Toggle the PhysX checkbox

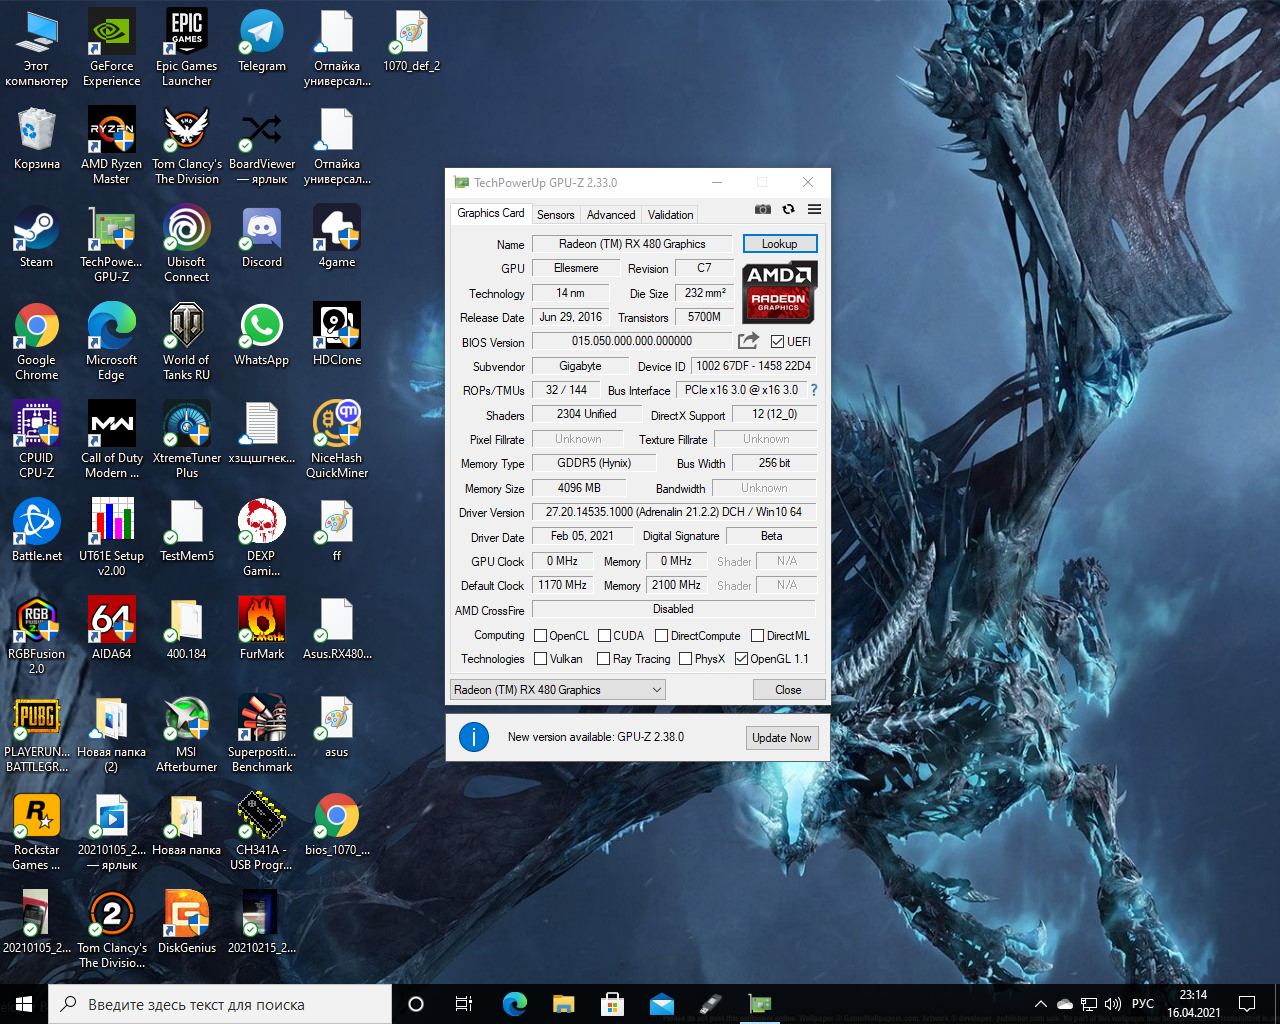[x=686, y=659]
